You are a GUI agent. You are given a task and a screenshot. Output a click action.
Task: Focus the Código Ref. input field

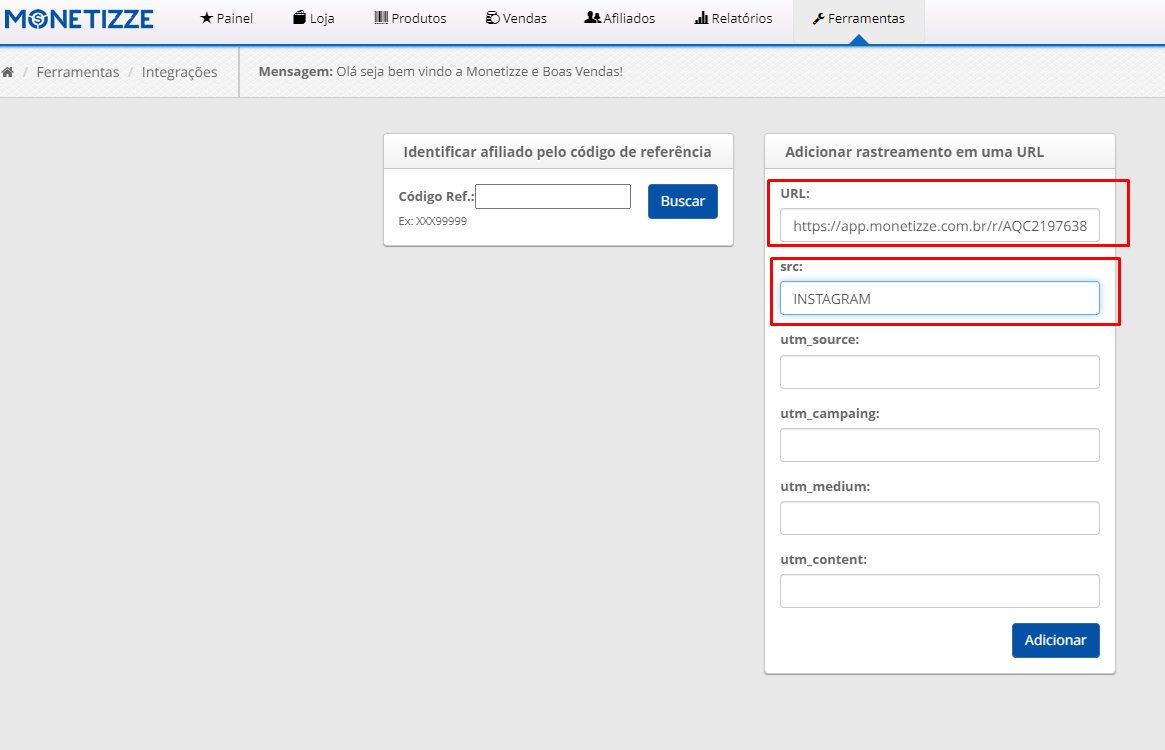553,197
